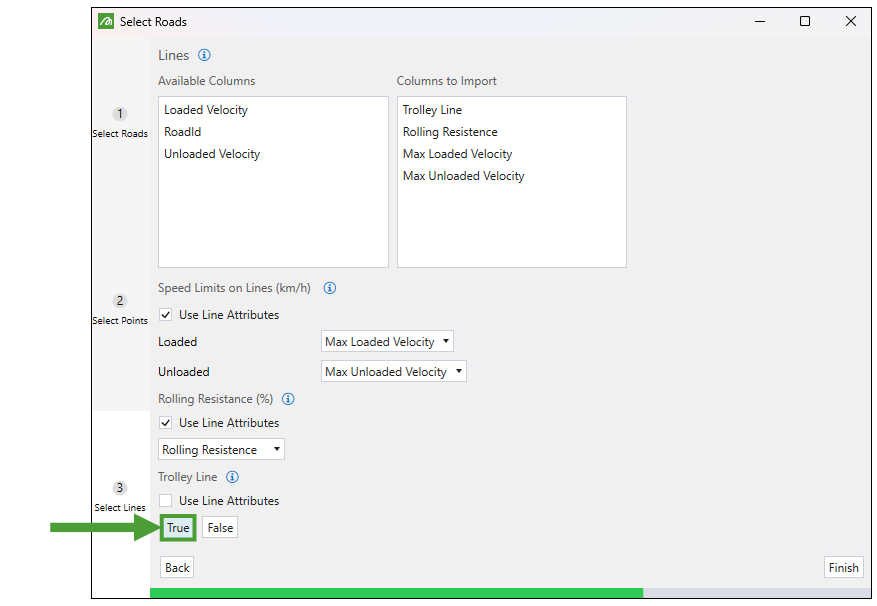Click the green wizard progress bar
The image size is (877, 606).
click(396, 593)
